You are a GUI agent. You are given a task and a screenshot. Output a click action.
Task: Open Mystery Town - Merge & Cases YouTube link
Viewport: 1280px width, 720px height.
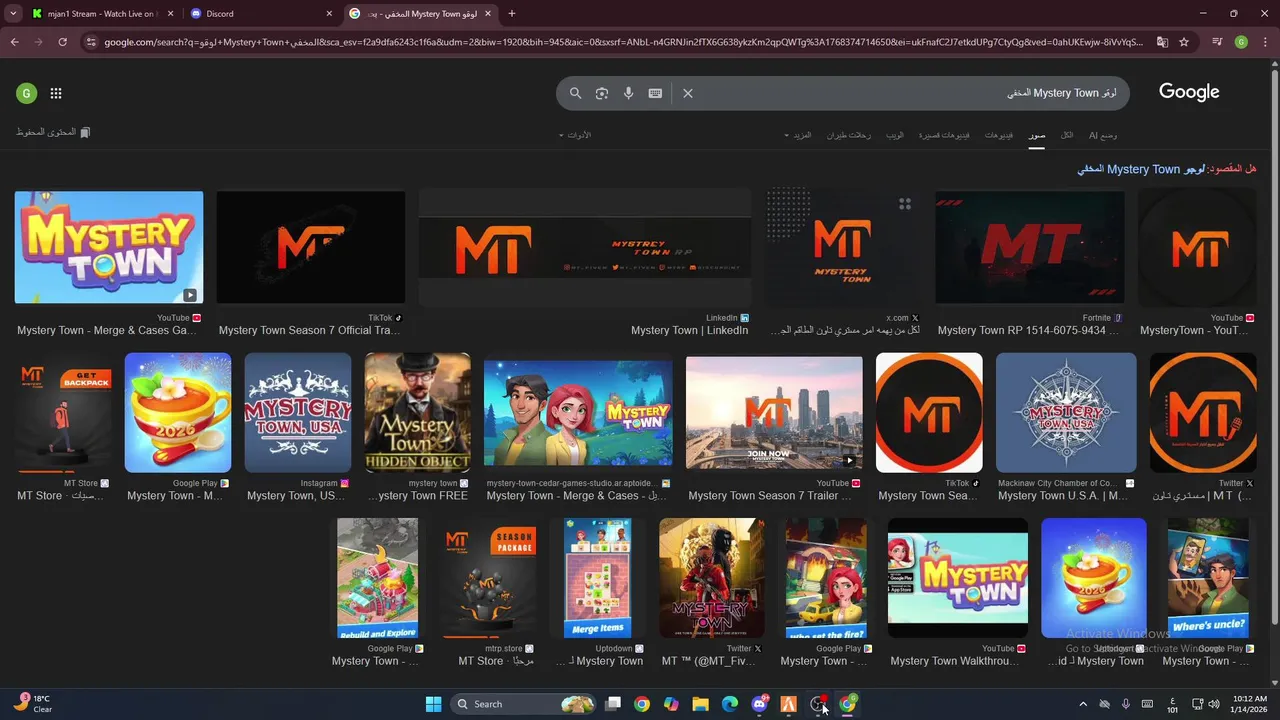107,330
